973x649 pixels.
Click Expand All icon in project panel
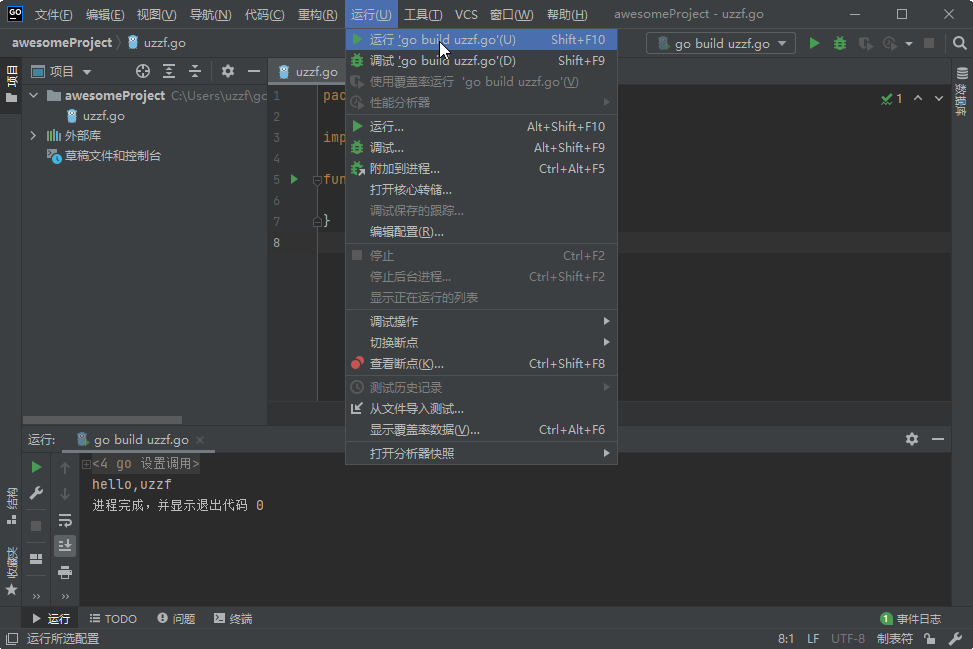pos(169,71)
